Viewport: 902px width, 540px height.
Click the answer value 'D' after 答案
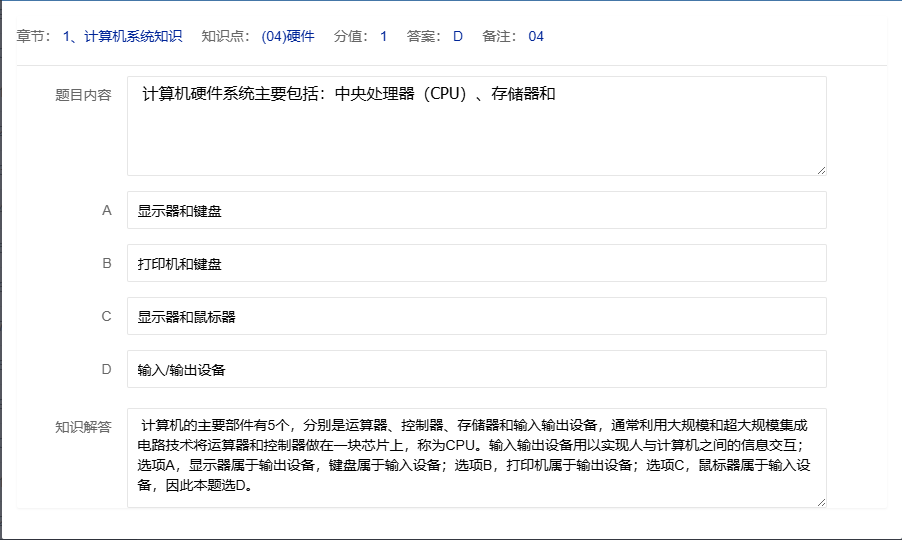click(458, 37)
